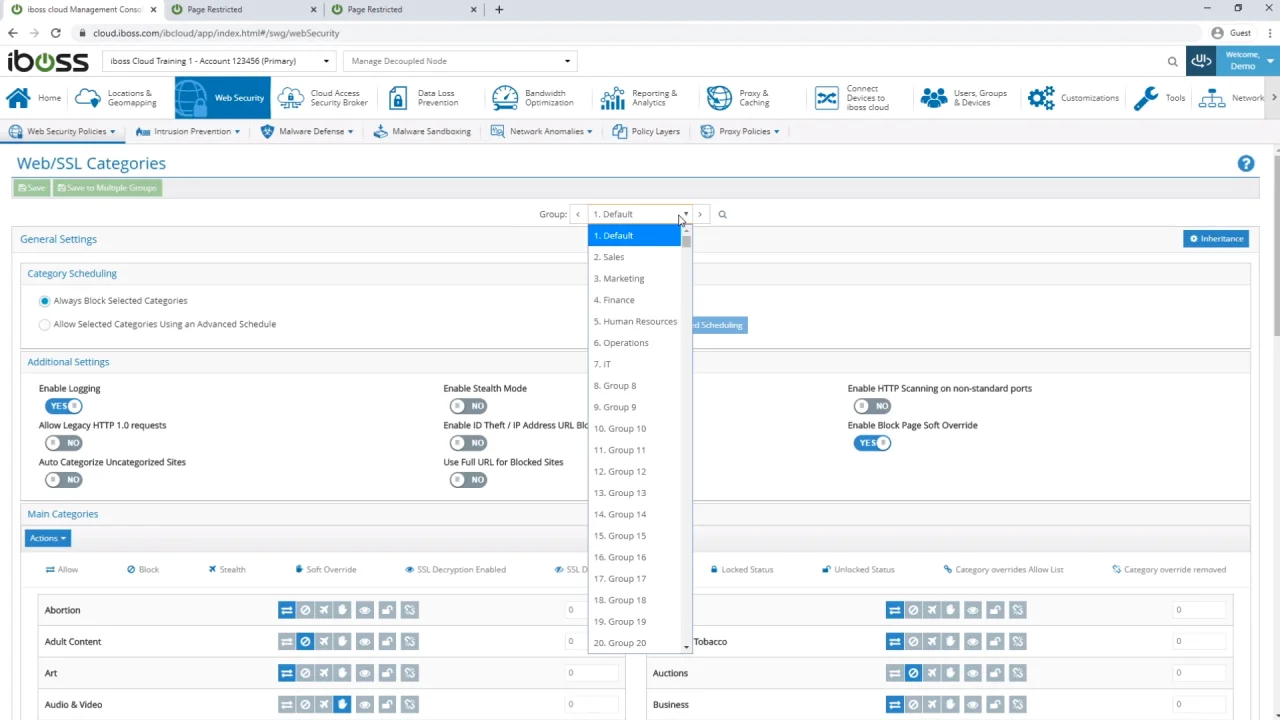This screenshot has width=1280, height=720.
Task: Switch to second Page Restricted tab
Action: [405, 9]
